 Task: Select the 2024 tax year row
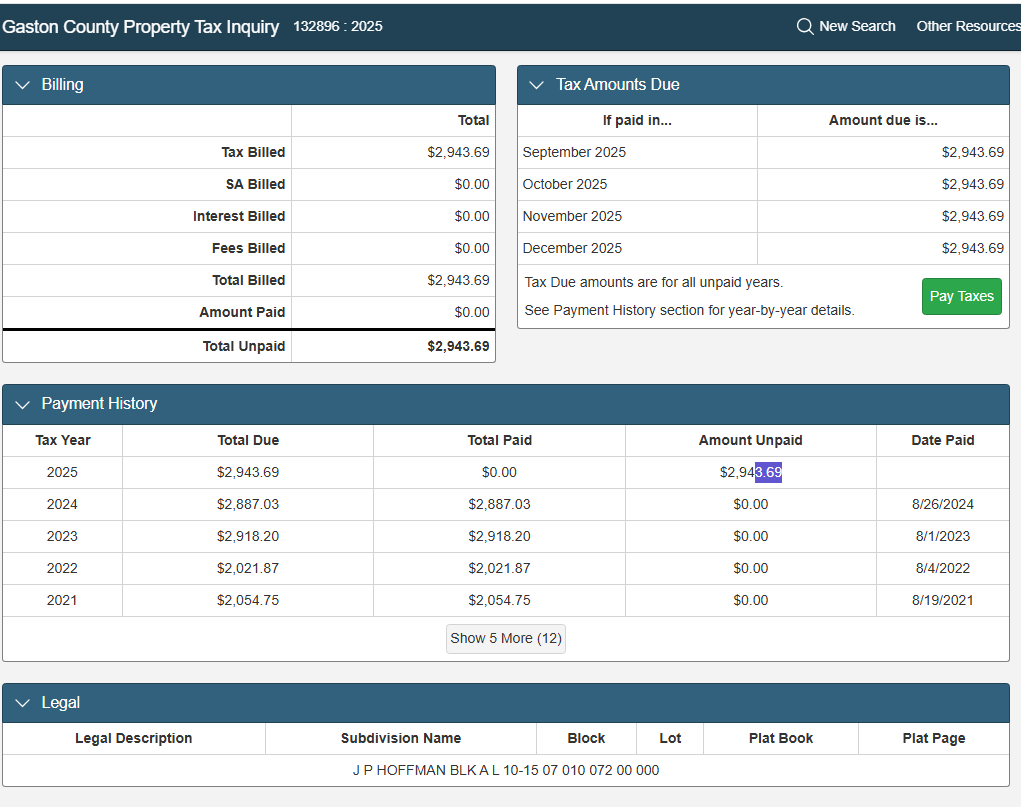coord(62,504)
